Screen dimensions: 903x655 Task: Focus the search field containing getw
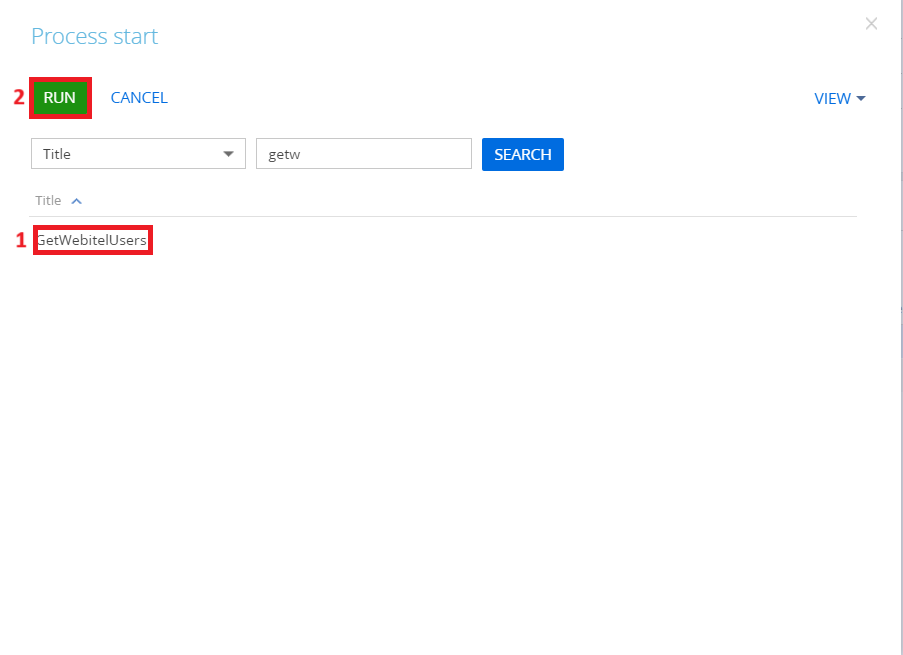(363, 154)
